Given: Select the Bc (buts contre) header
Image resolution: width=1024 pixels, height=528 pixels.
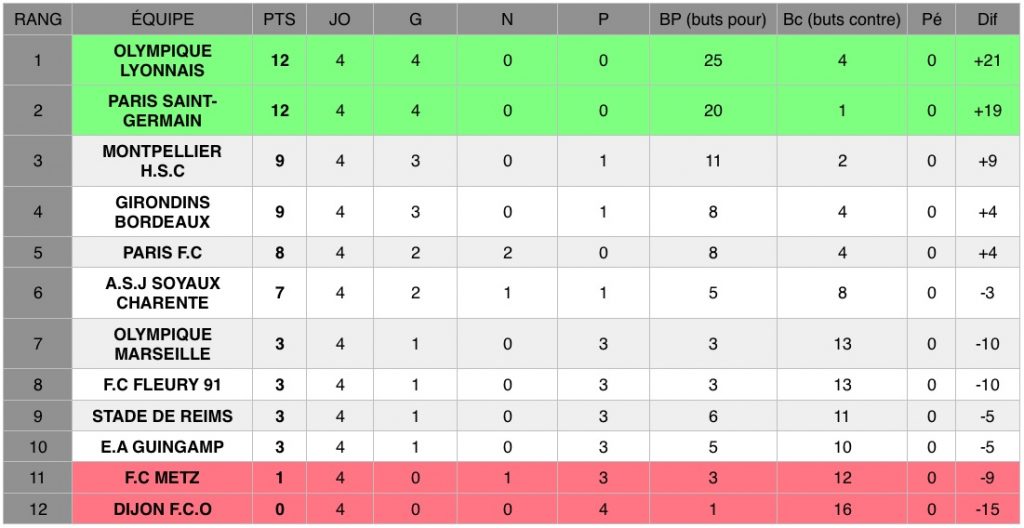Looking at the screenshot, I should point(842,19).
